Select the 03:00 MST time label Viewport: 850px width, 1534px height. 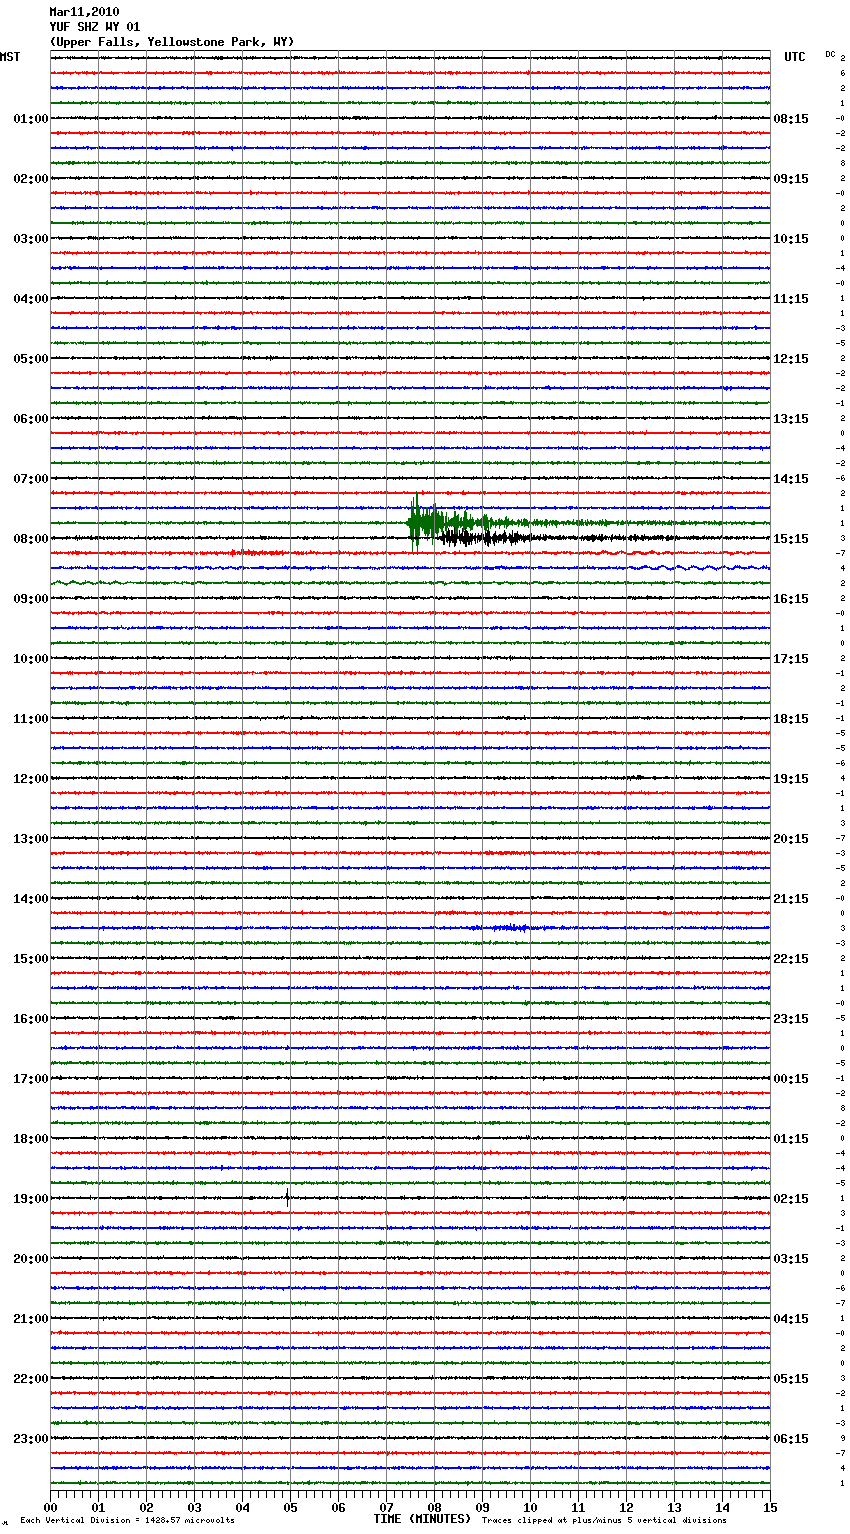click(x=31, y=239)
